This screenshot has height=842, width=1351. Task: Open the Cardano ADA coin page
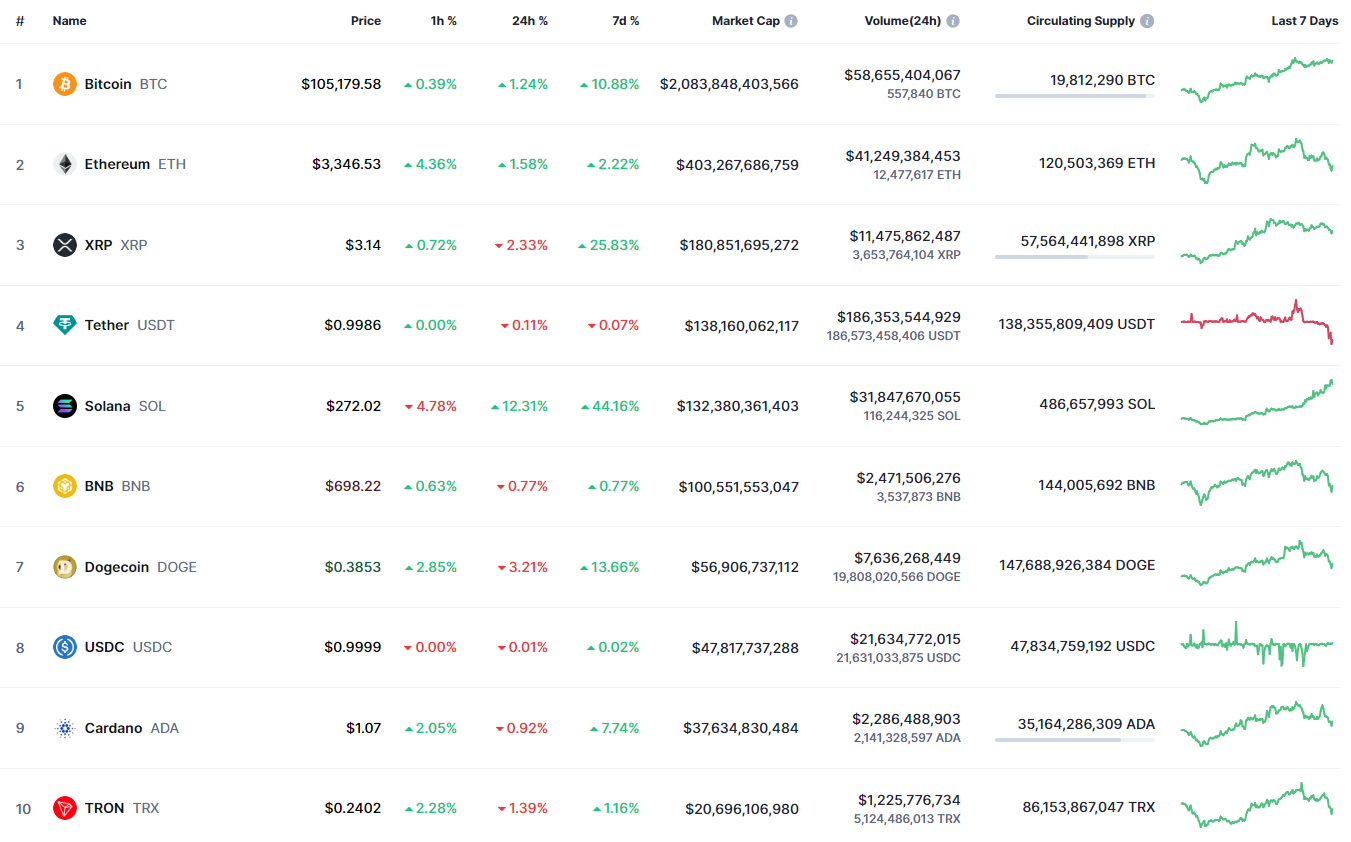click(113, 728)
